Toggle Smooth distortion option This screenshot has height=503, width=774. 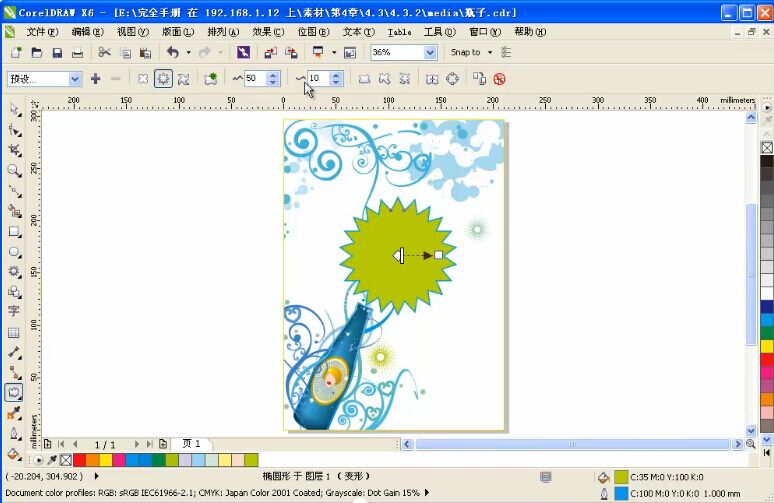click(x=385, y=79)
